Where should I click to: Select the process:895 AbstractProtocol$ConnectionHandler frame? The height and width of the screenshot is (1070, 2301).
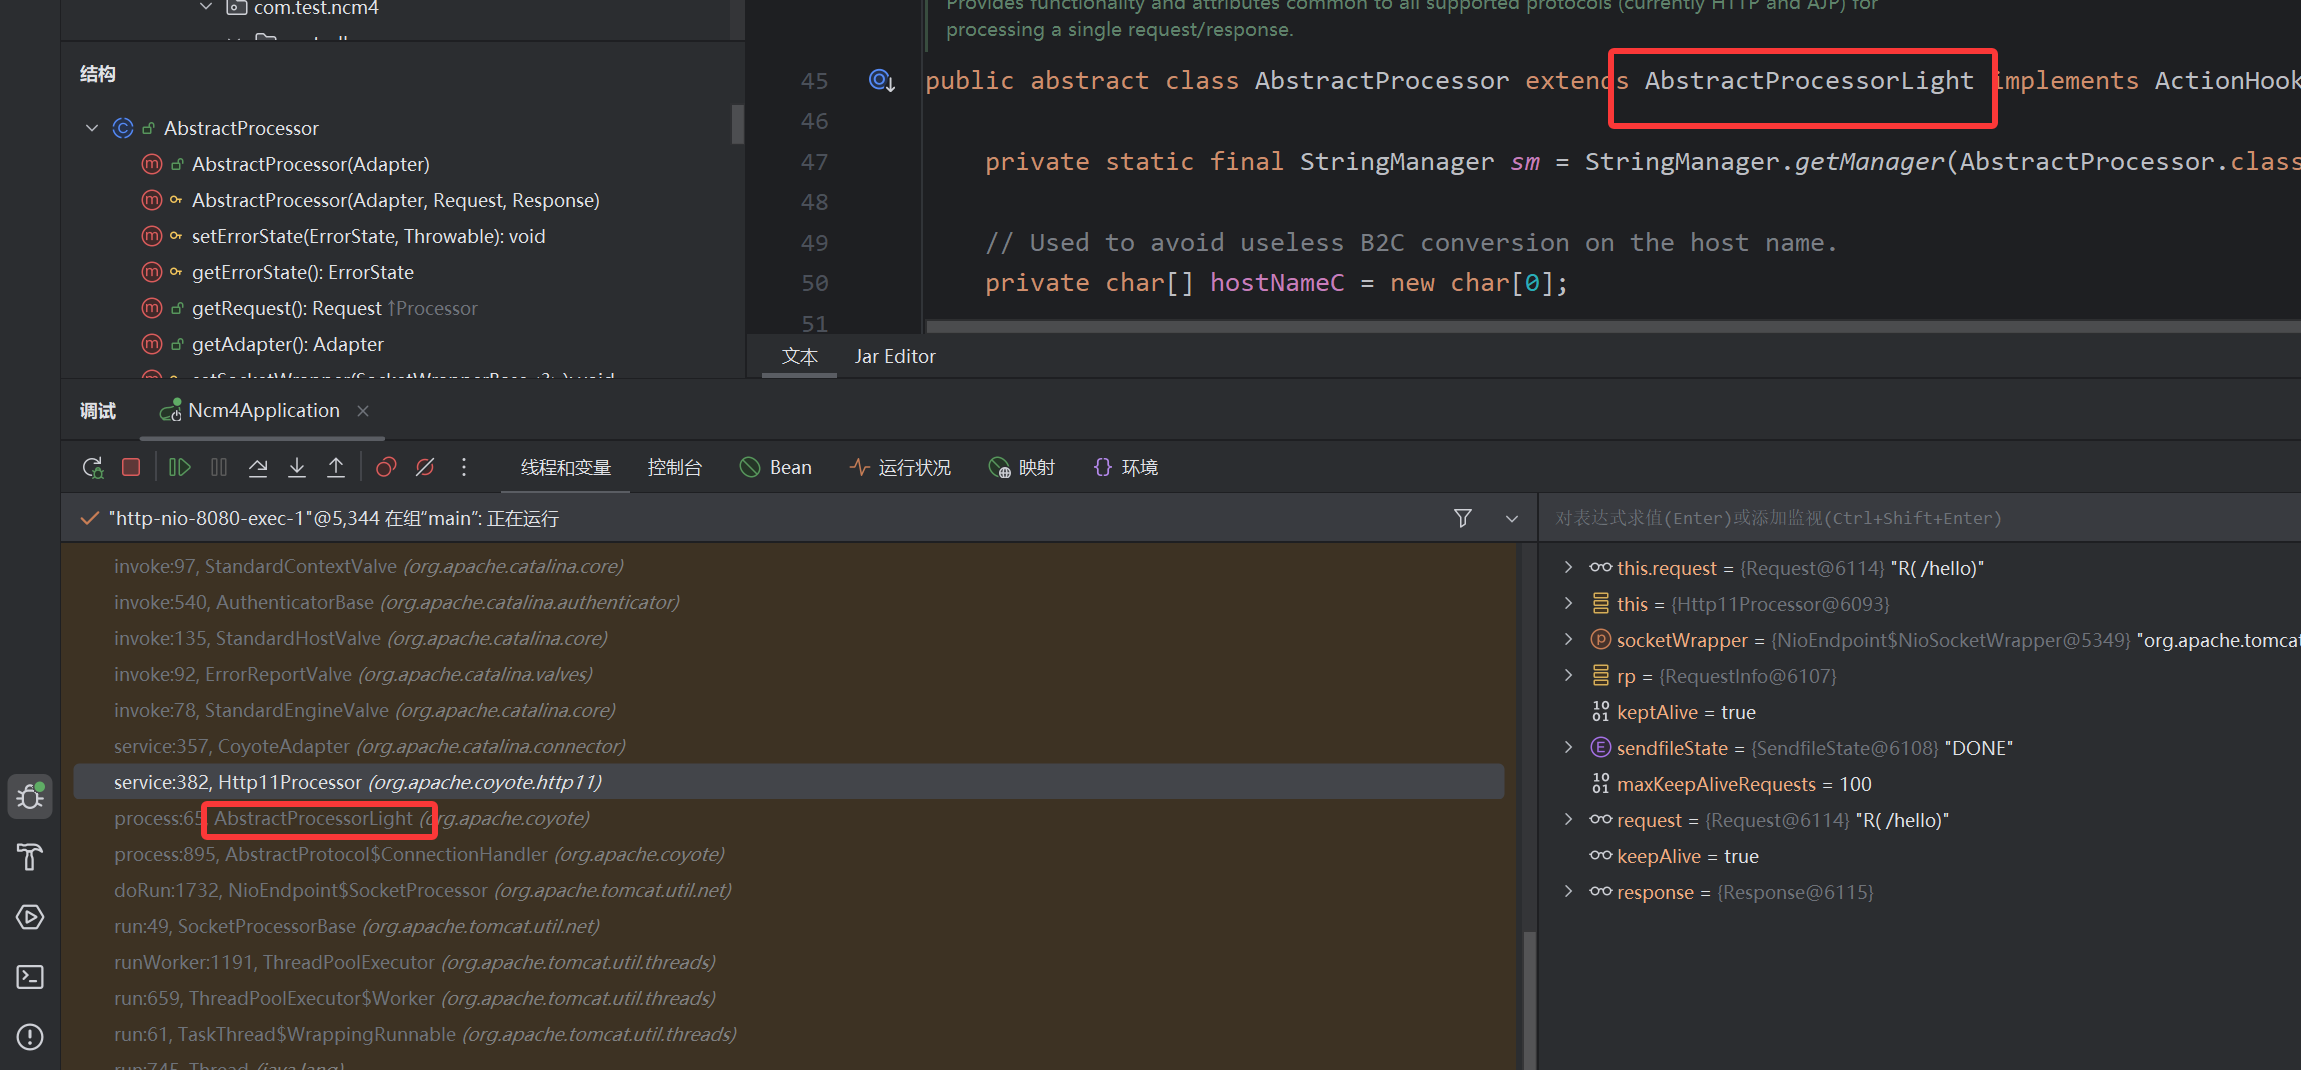pos(418,854)
